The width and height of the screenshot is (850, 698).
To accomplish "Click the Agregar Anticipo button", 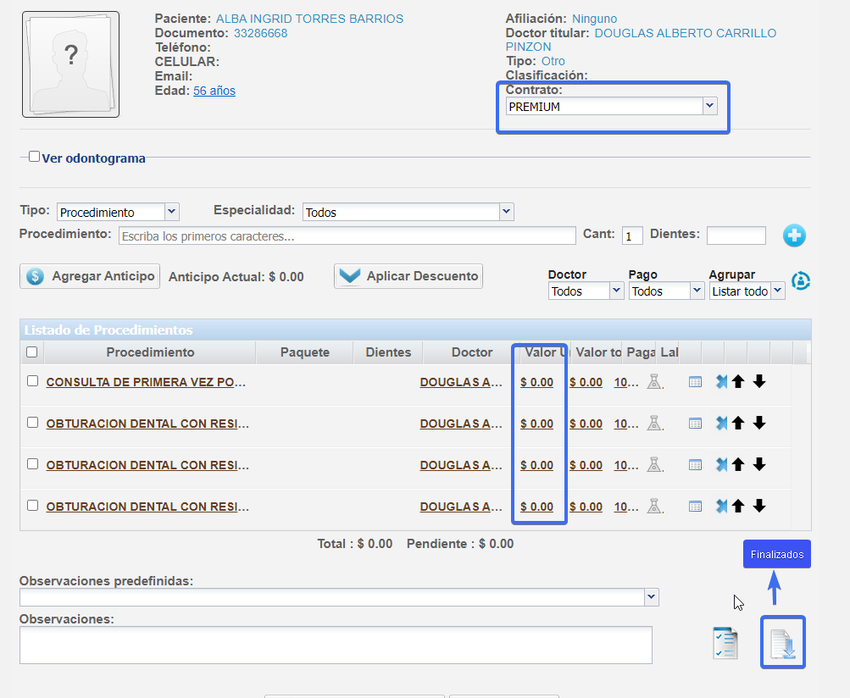I will coord(90,276).
